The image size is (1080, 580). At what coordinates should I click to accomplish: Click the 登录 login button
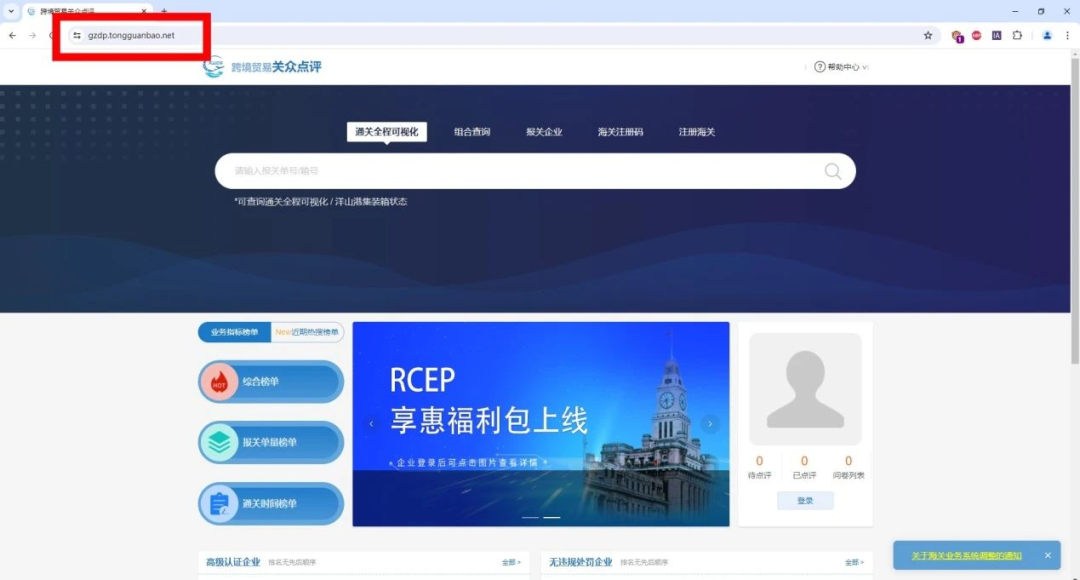pos(805,500)
